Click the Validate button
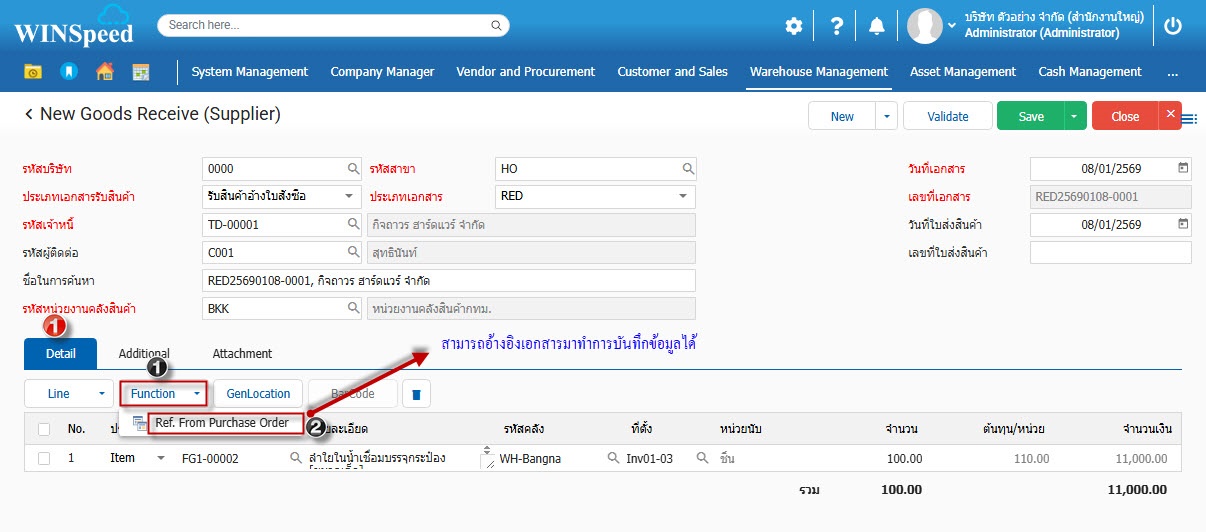The height and width of the screenshot is (532, 1206). tap(947, 116)
